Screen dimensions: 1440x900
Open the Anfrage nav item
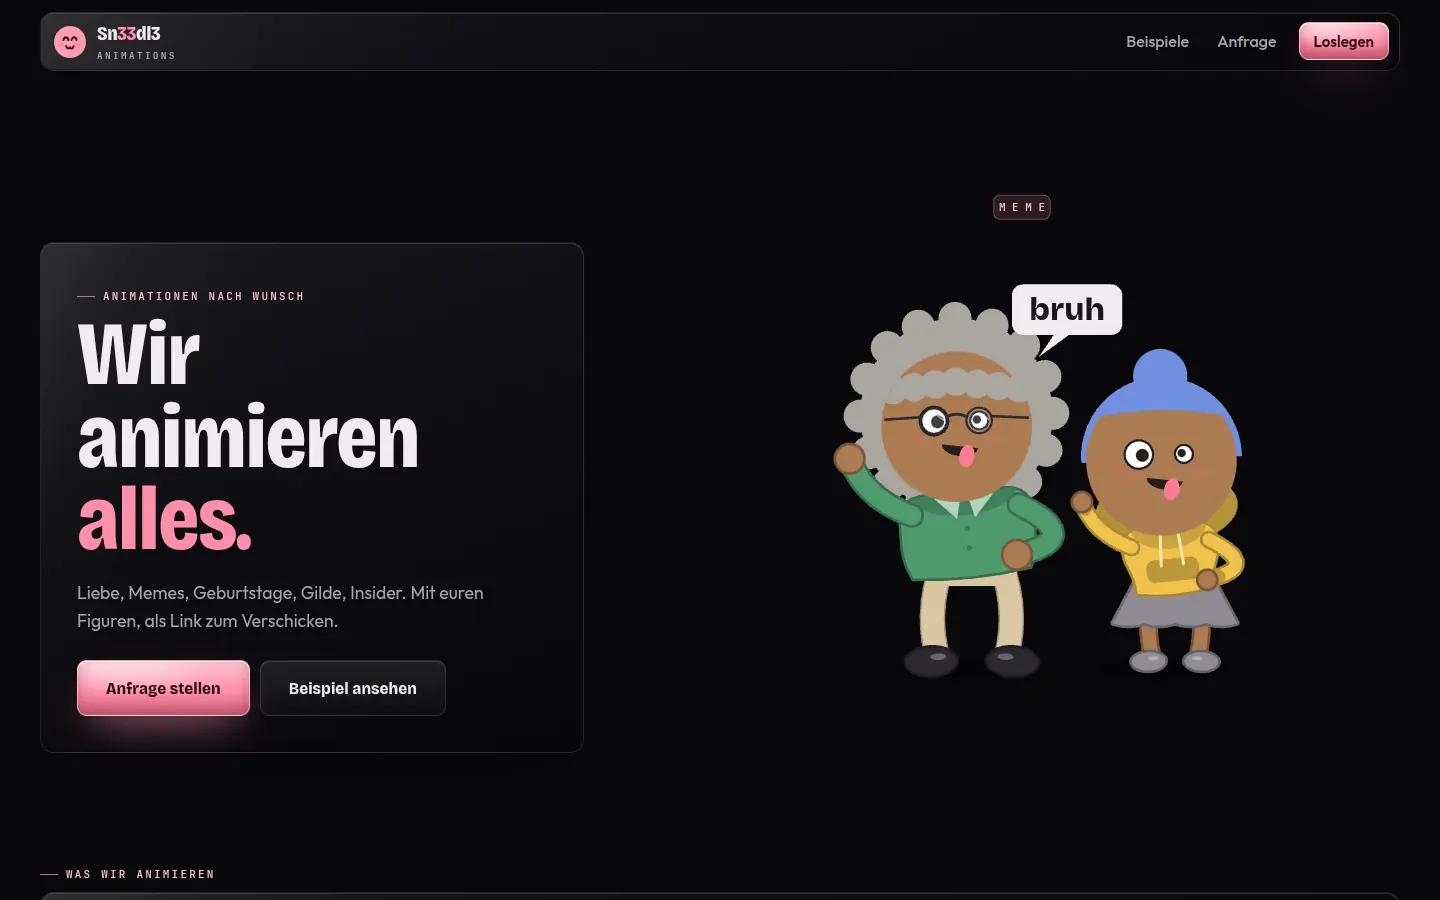tap(1246, 41)
